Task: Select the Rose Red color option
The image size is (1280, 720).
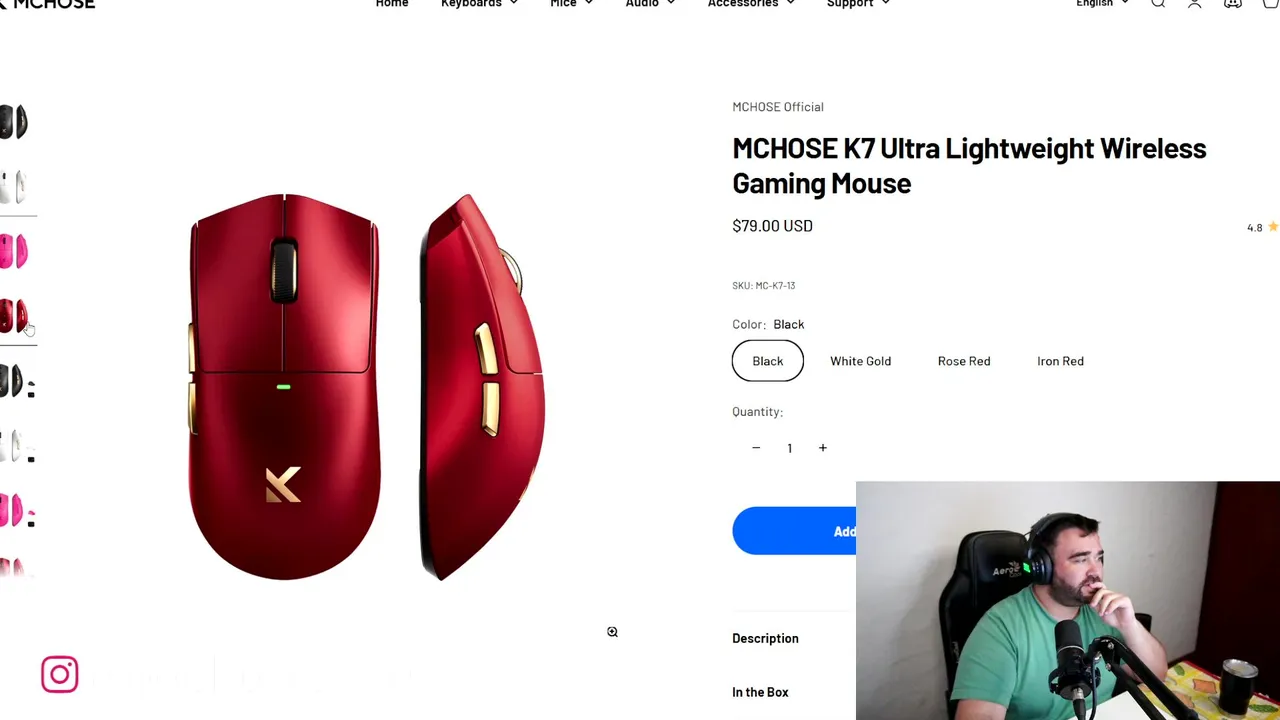Action: point(964,361)
